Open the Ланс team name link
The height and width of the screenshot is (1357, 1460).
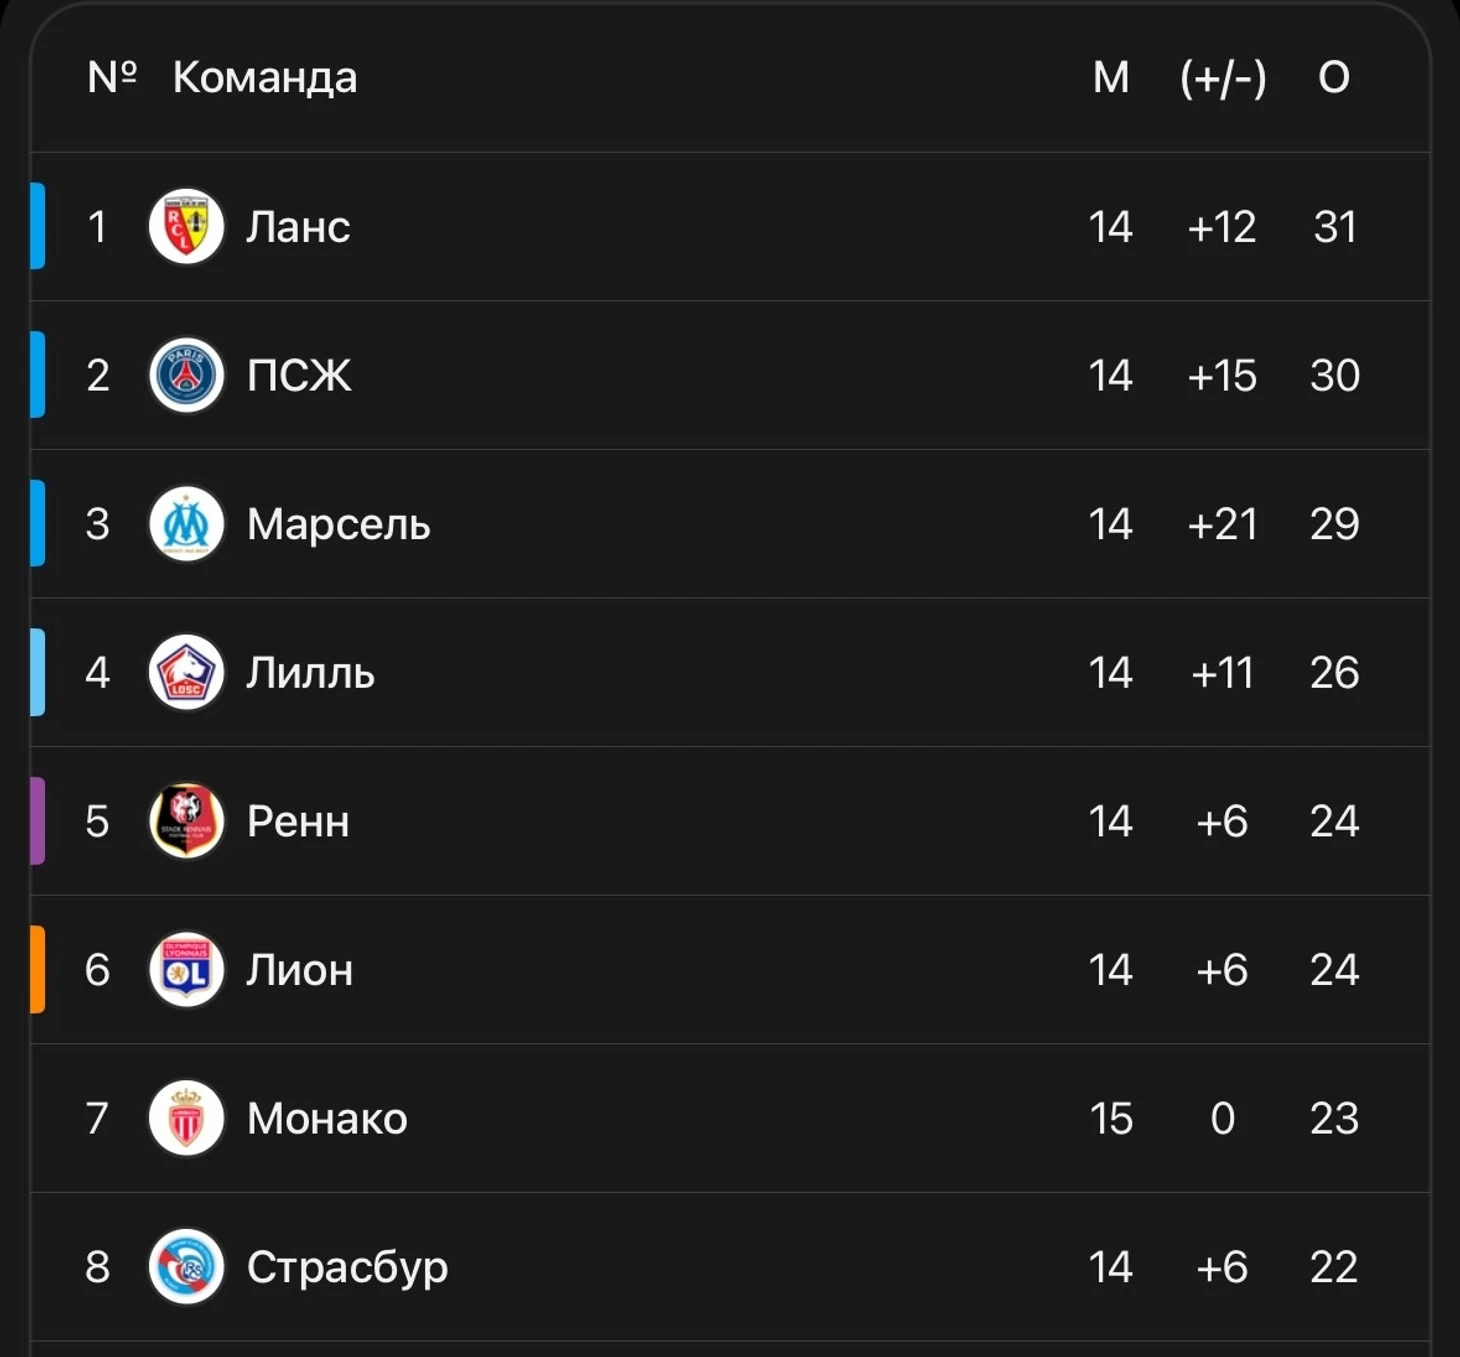pyautogui.click(x=298, y=227)
